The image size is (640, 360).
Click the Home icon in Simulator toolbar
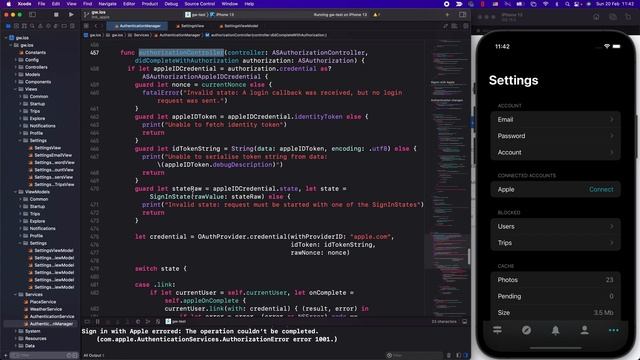tap(596, 17)
